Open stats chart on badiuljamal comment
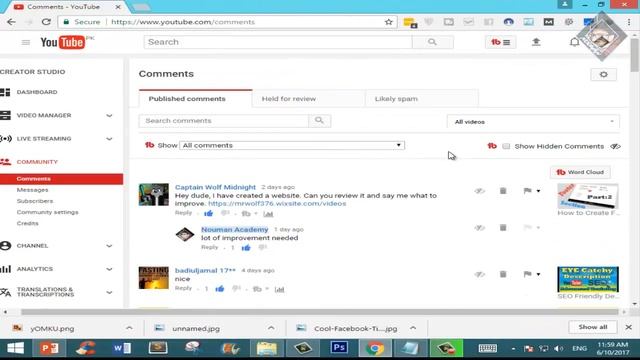Screen dimensions: 640x360 click(x=279, y=289)
